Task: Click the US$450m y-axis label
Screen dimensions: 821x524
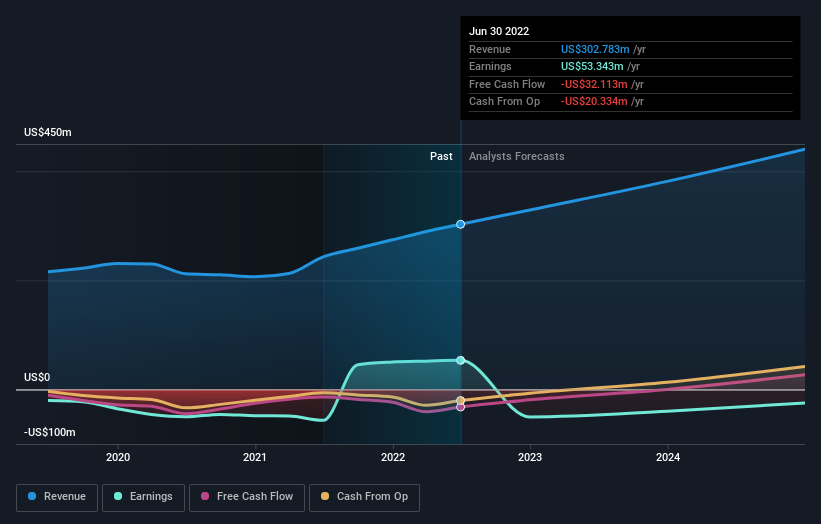Action: tap(48, 132)
